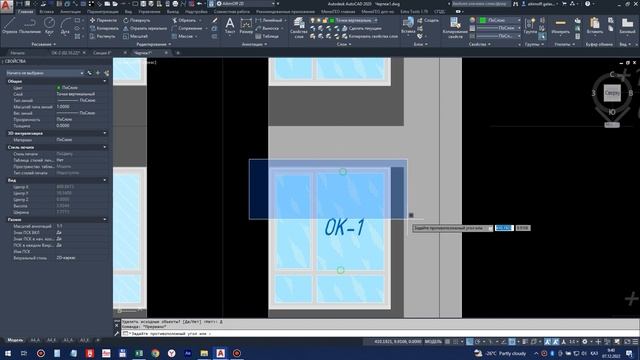The height and width of the screenshot is (360, 640).
Task: Click the Перенести move tool
Action: tap(103, 20)
